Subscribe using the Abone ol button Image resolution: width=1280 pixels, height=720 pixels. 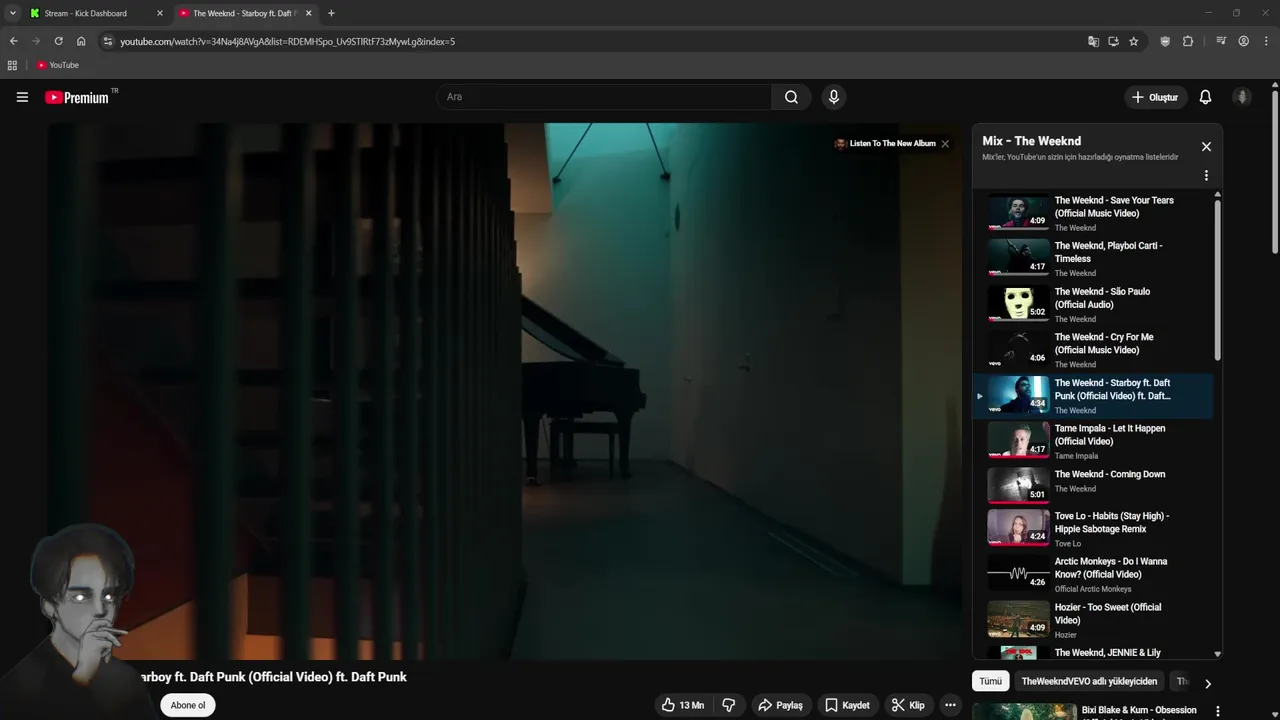point(188,705)
